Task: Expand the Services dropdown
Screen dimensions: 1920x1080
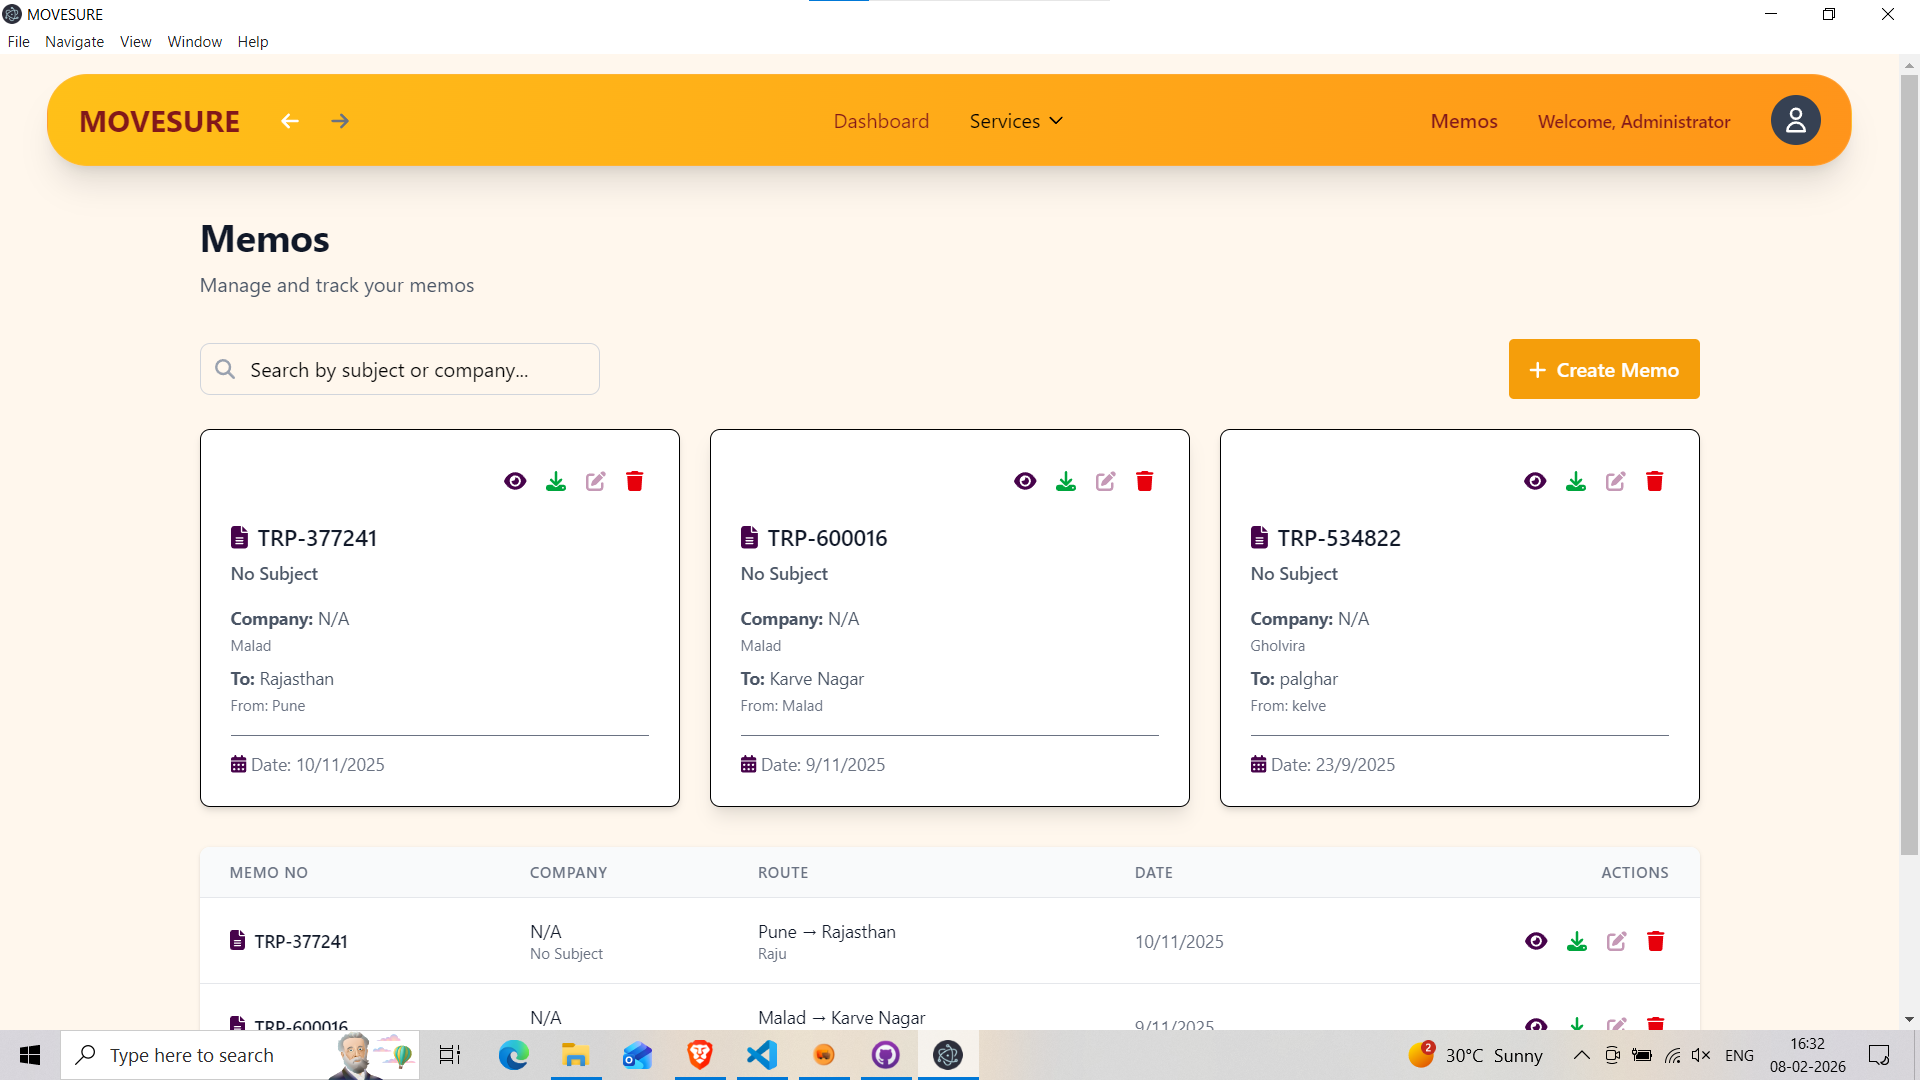Action: pos(1015,120)
